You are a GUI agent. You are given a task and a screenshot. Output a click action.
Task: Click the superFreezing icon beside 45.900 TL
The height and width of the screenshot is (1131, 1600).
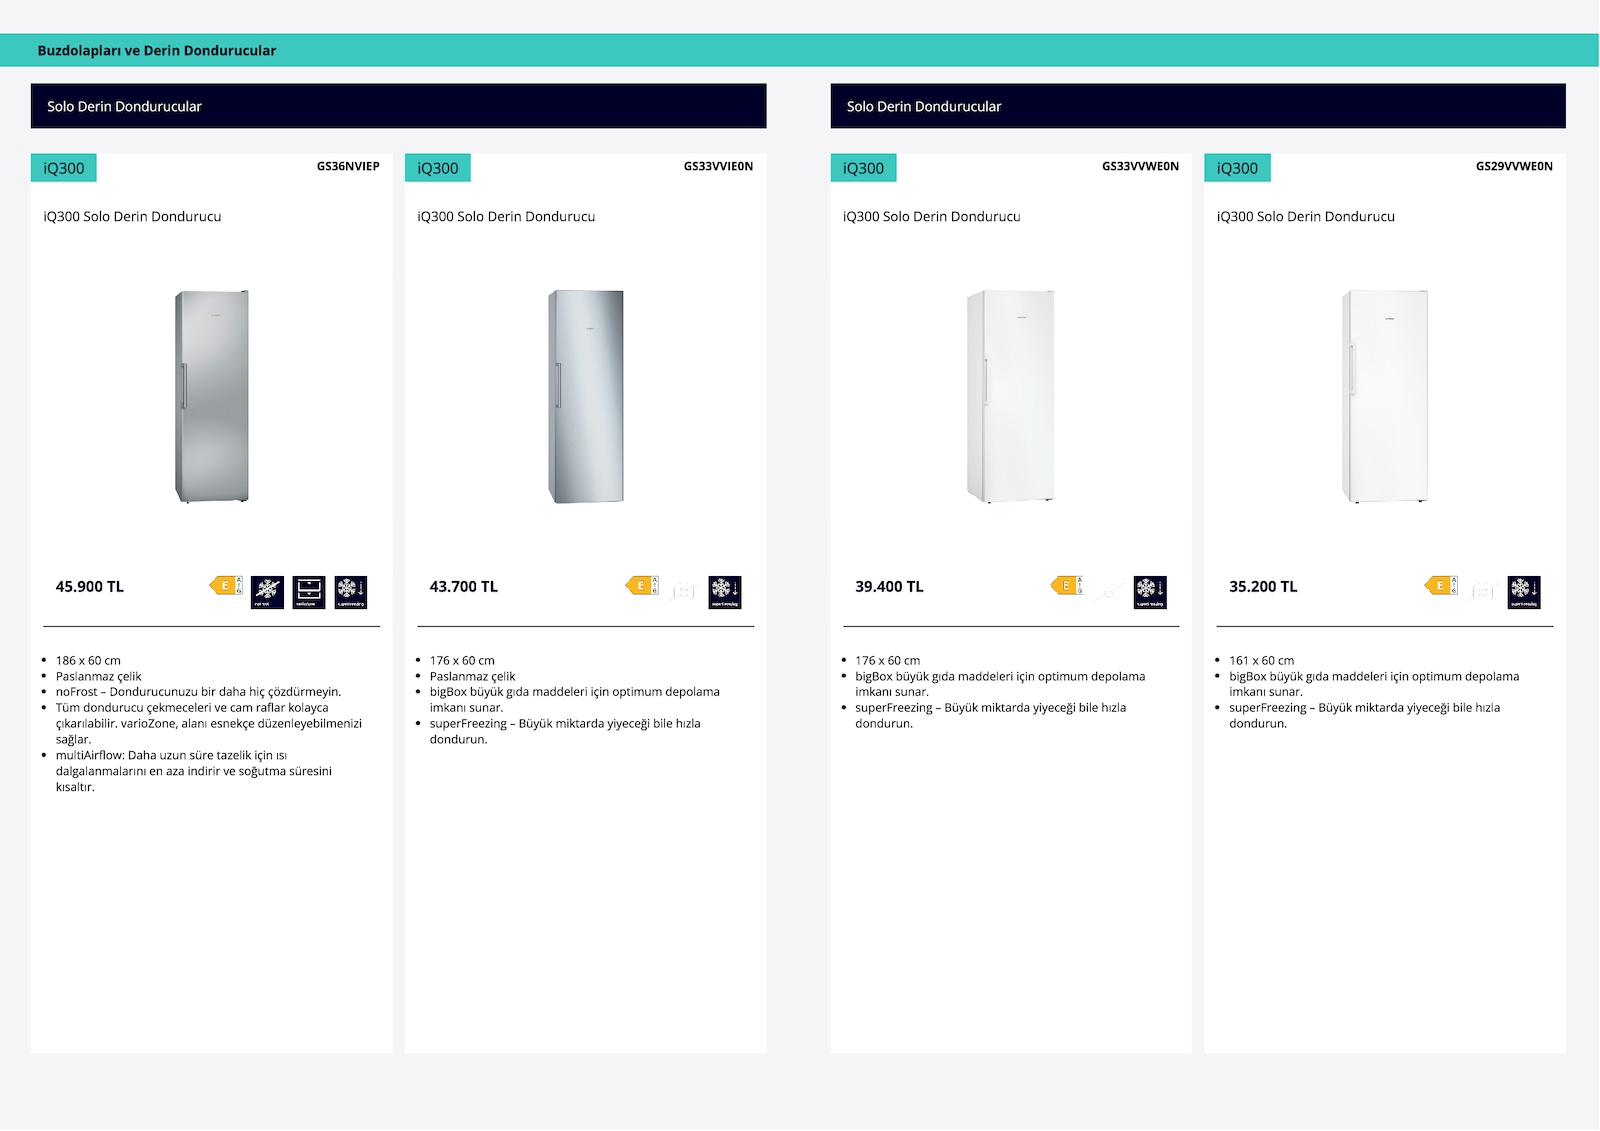pos(351,592)
